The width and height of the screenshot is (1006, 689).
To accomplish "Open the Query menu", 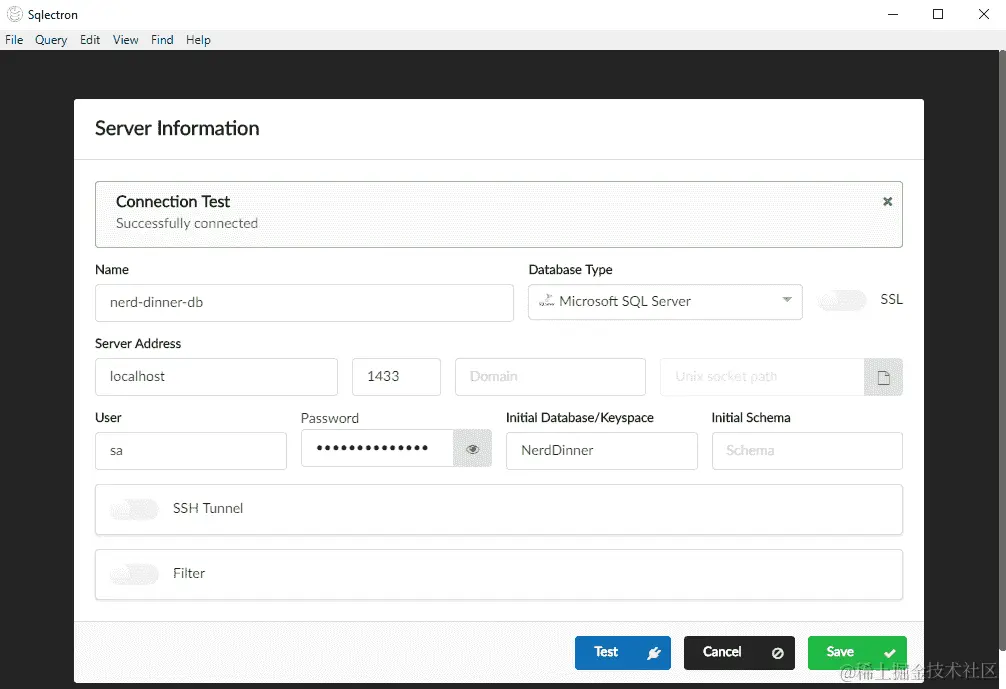I will tap(51, 40).
